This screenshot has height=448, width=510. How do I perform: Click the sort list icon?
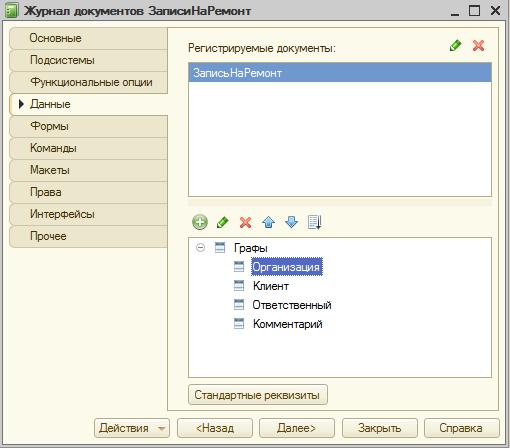coord(314,222)
